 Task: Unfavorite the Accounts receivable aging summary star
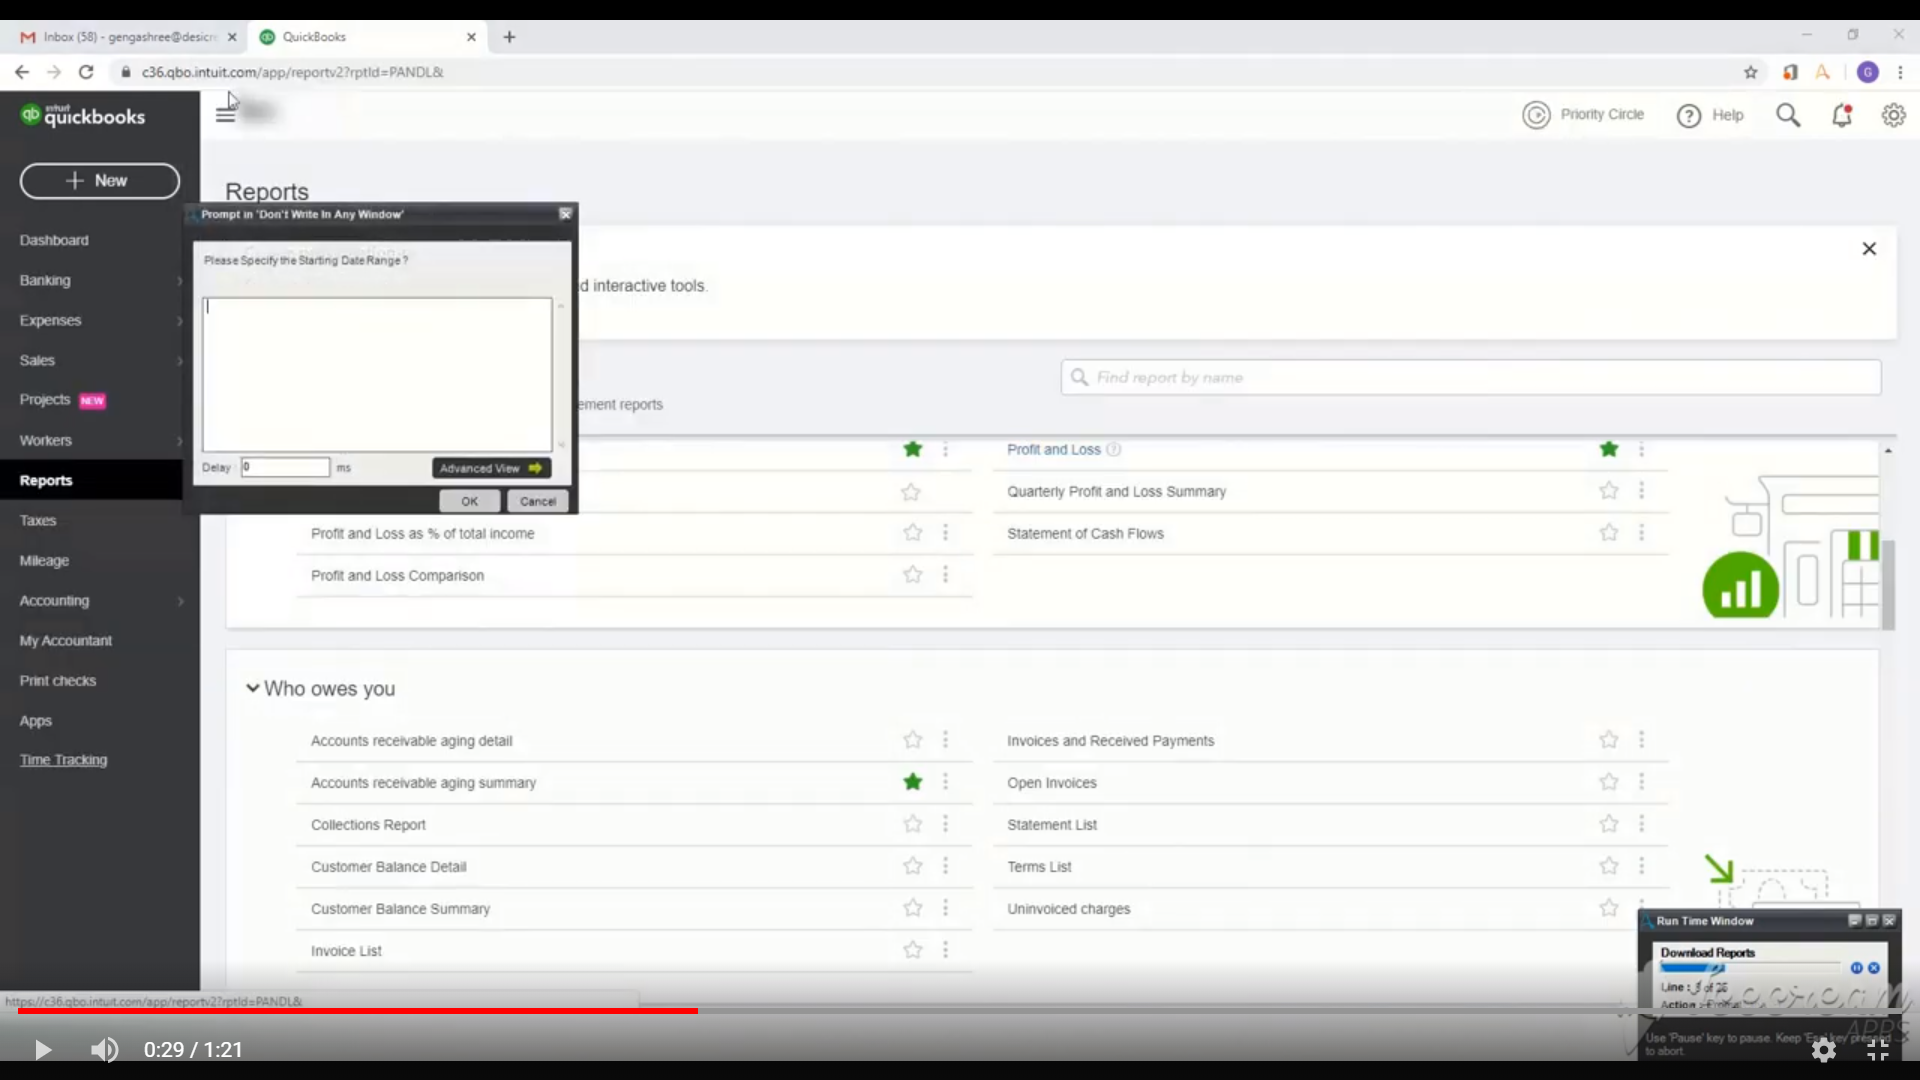[x=912, y=782]
